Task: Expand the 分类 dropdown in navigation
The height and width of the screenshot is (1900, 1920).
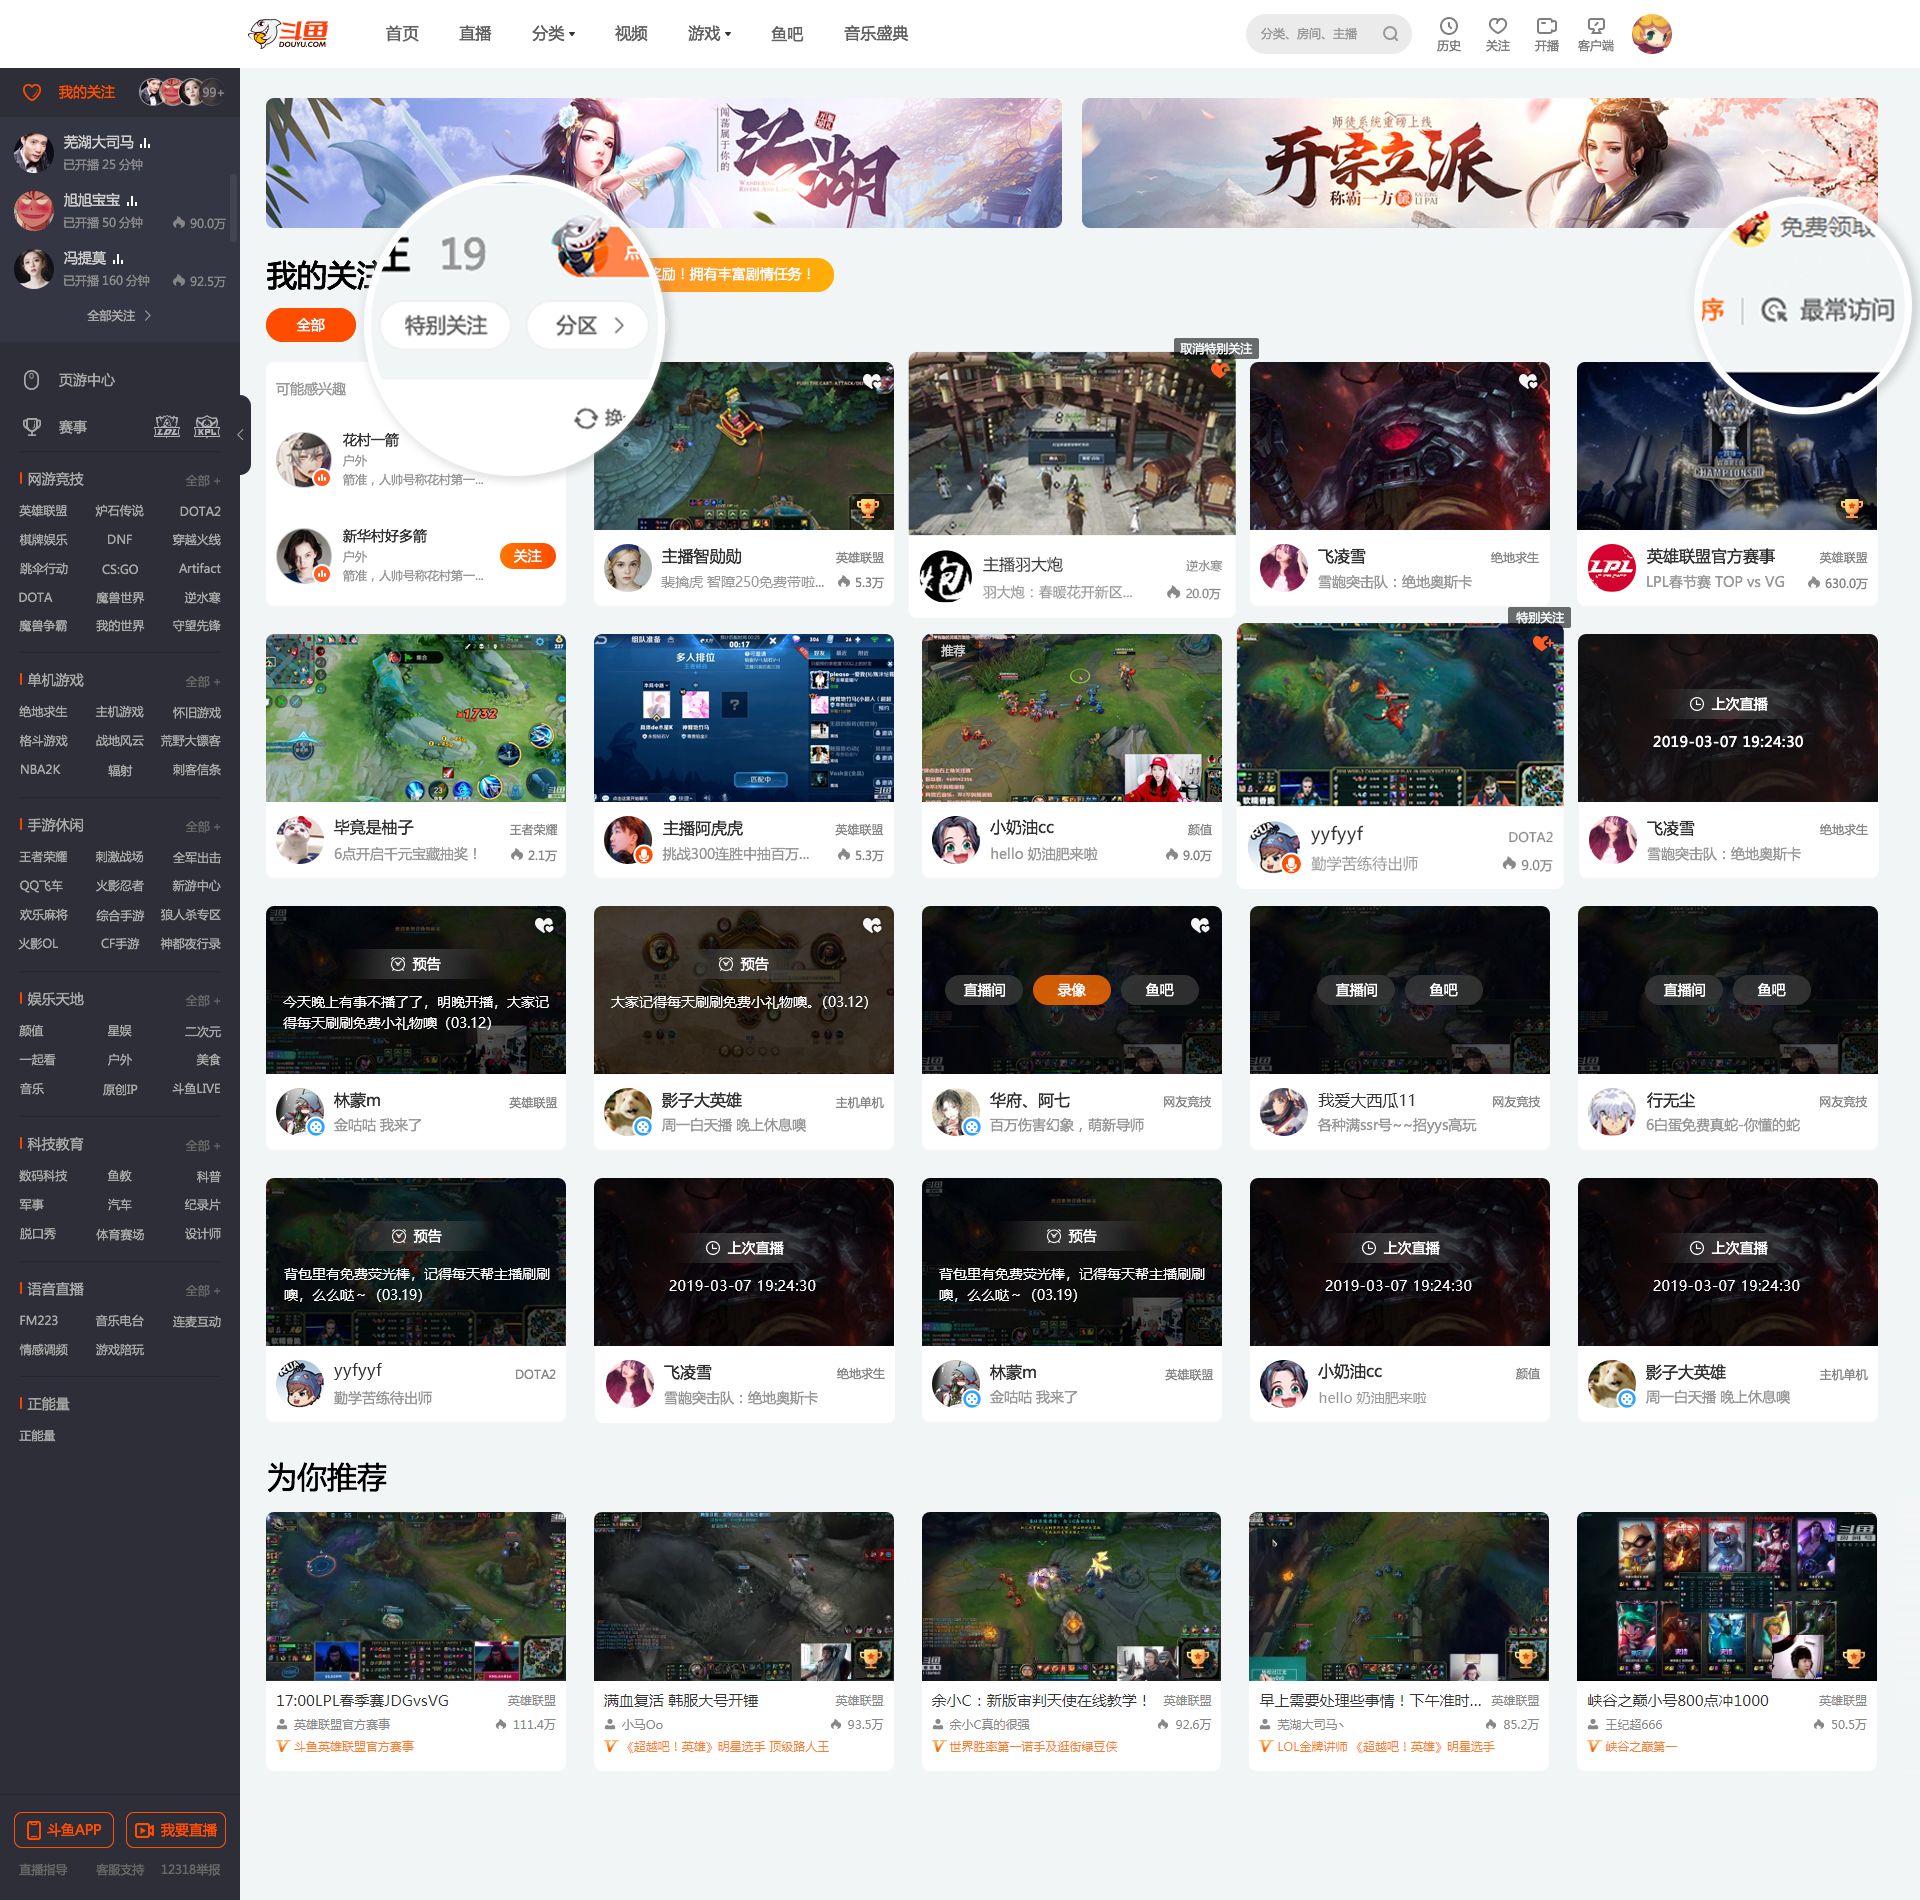Action: 553,34
